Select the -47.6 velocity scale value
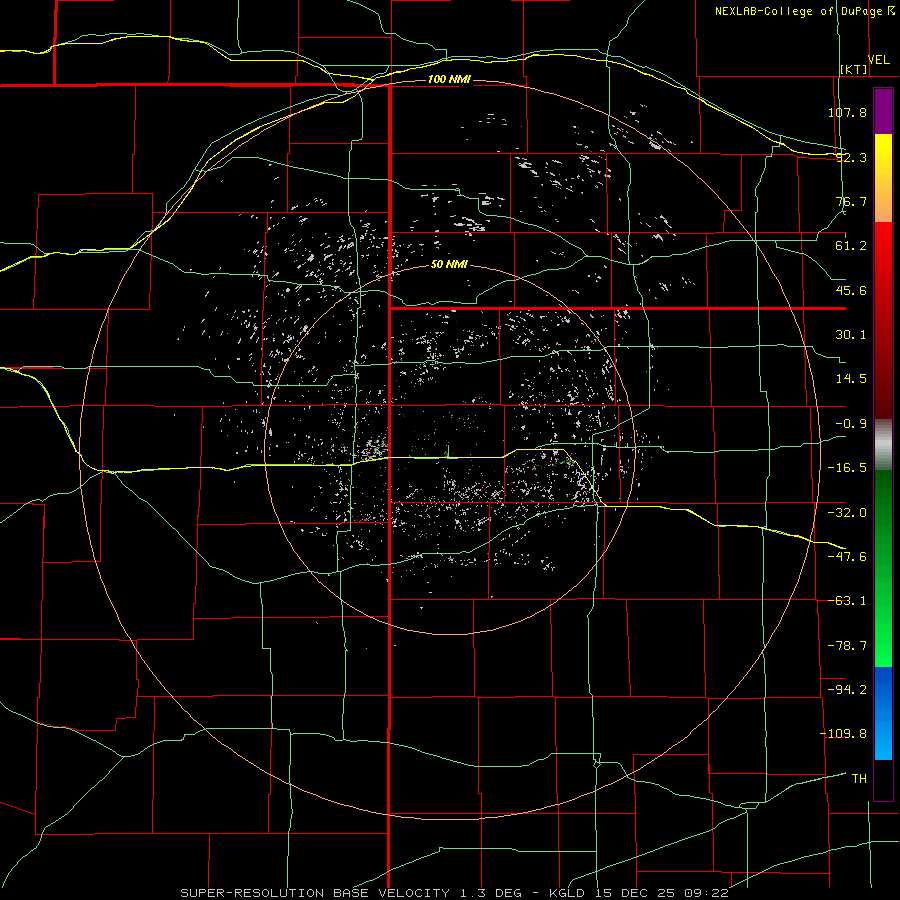This screenshot has height=900, width=900. click(847, 557)
